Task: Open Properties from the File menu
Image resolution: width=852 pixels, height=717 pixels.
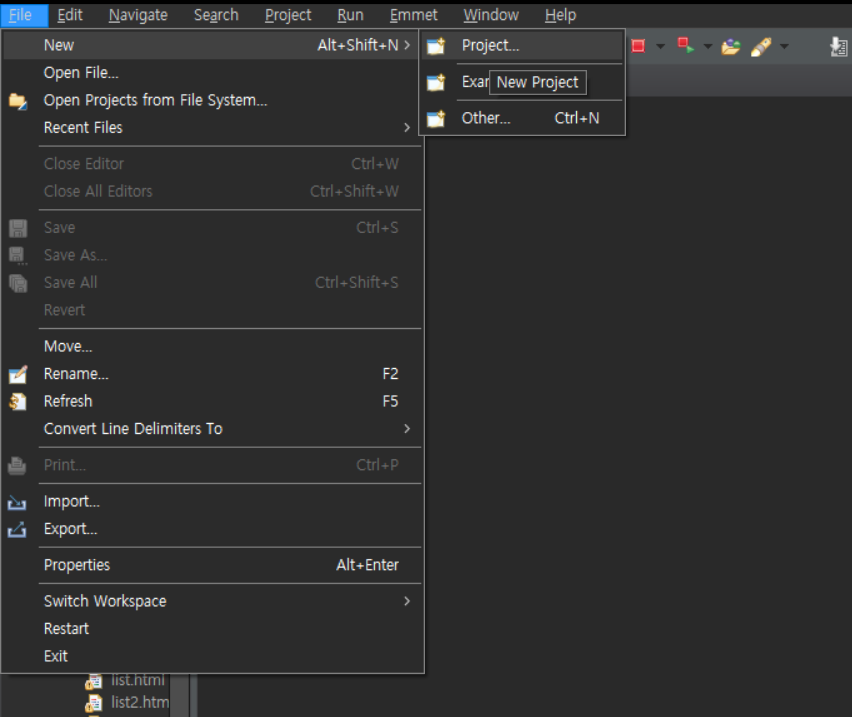Action: click(x=212, y=565)
